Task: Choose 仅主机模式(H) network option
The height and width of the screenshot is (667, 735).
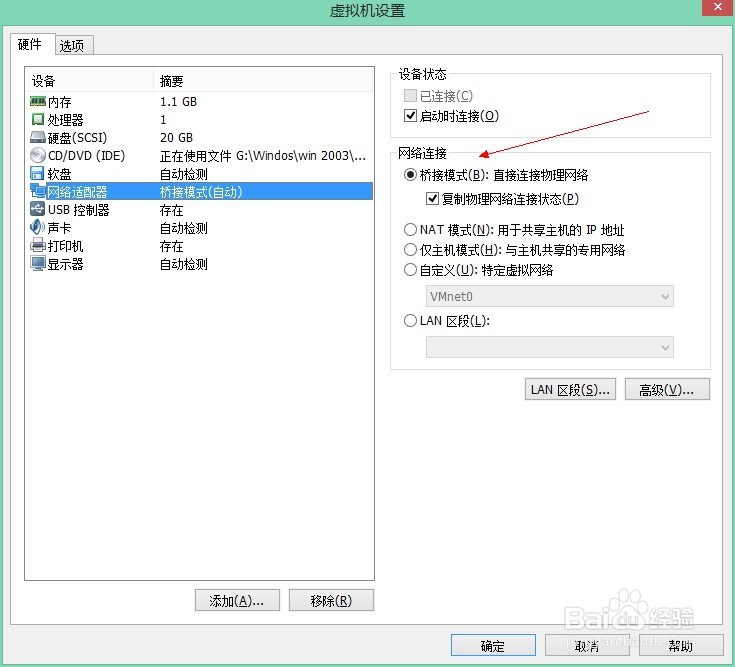Action: click(410, 250)
